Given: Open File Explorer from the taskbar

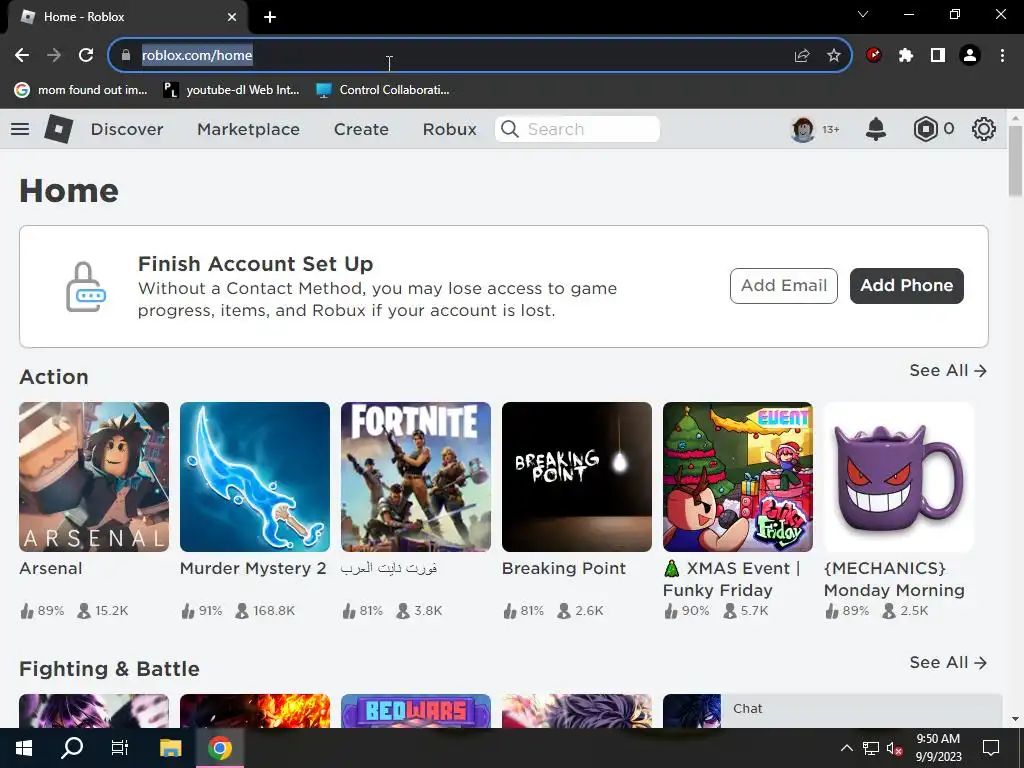Looking at the screenshot, I should pos(170,748).
